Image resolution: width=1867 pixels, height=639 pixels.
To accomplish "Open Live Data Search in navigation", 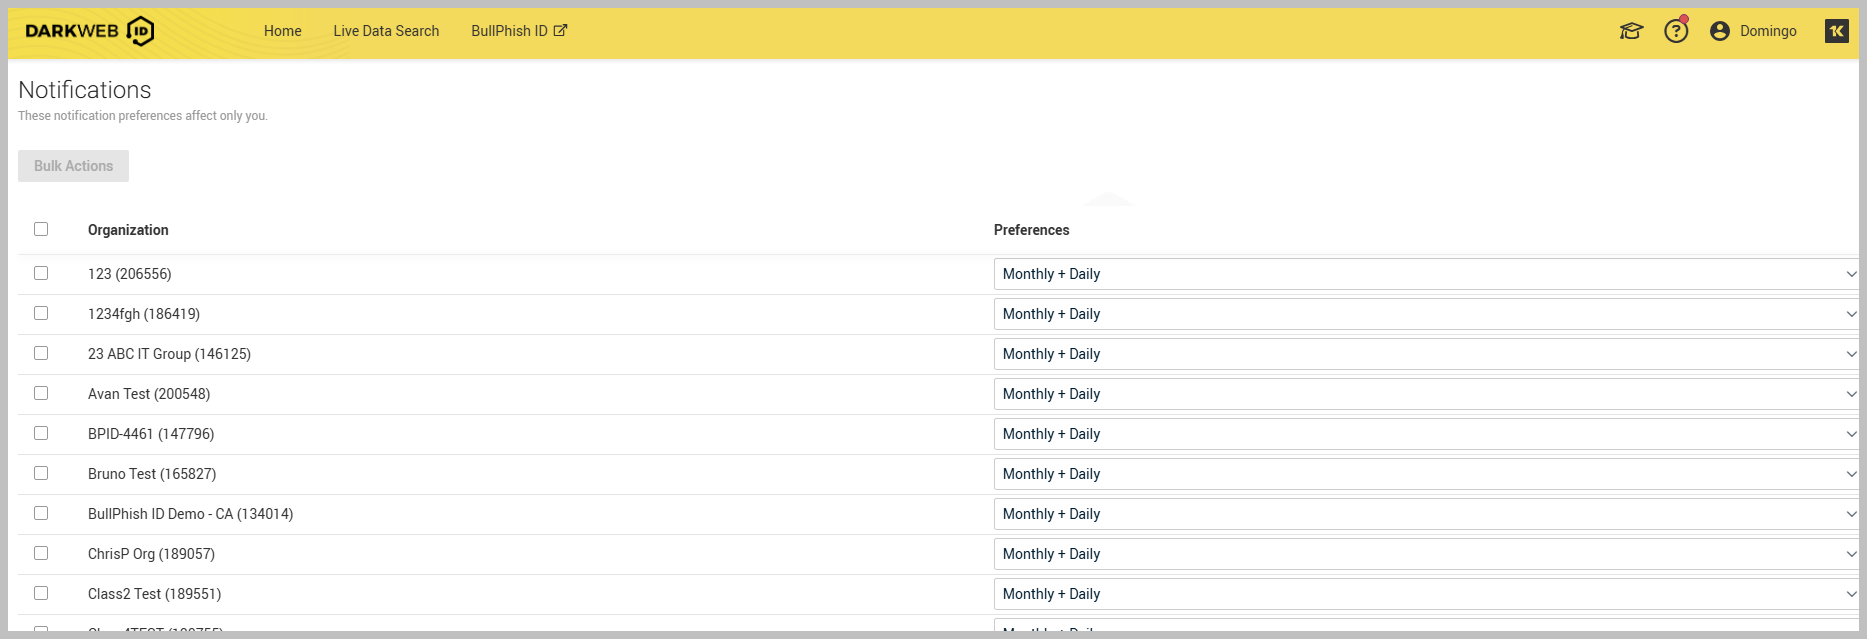I will click(x=386, y=31).
